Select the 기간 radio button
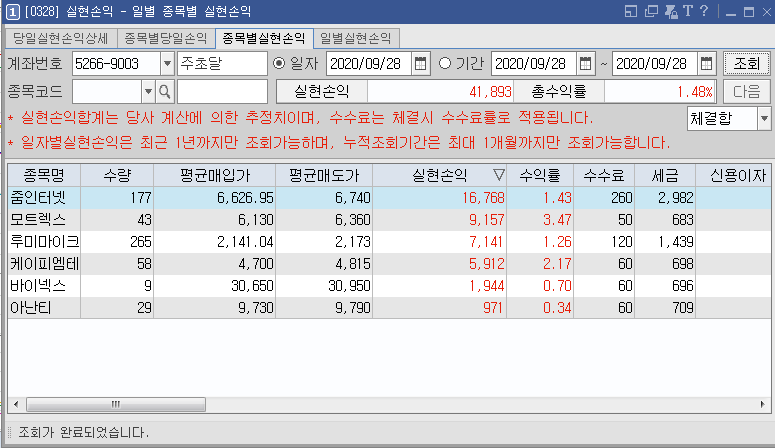Screen dimensions: 775x448 (445, 63)
